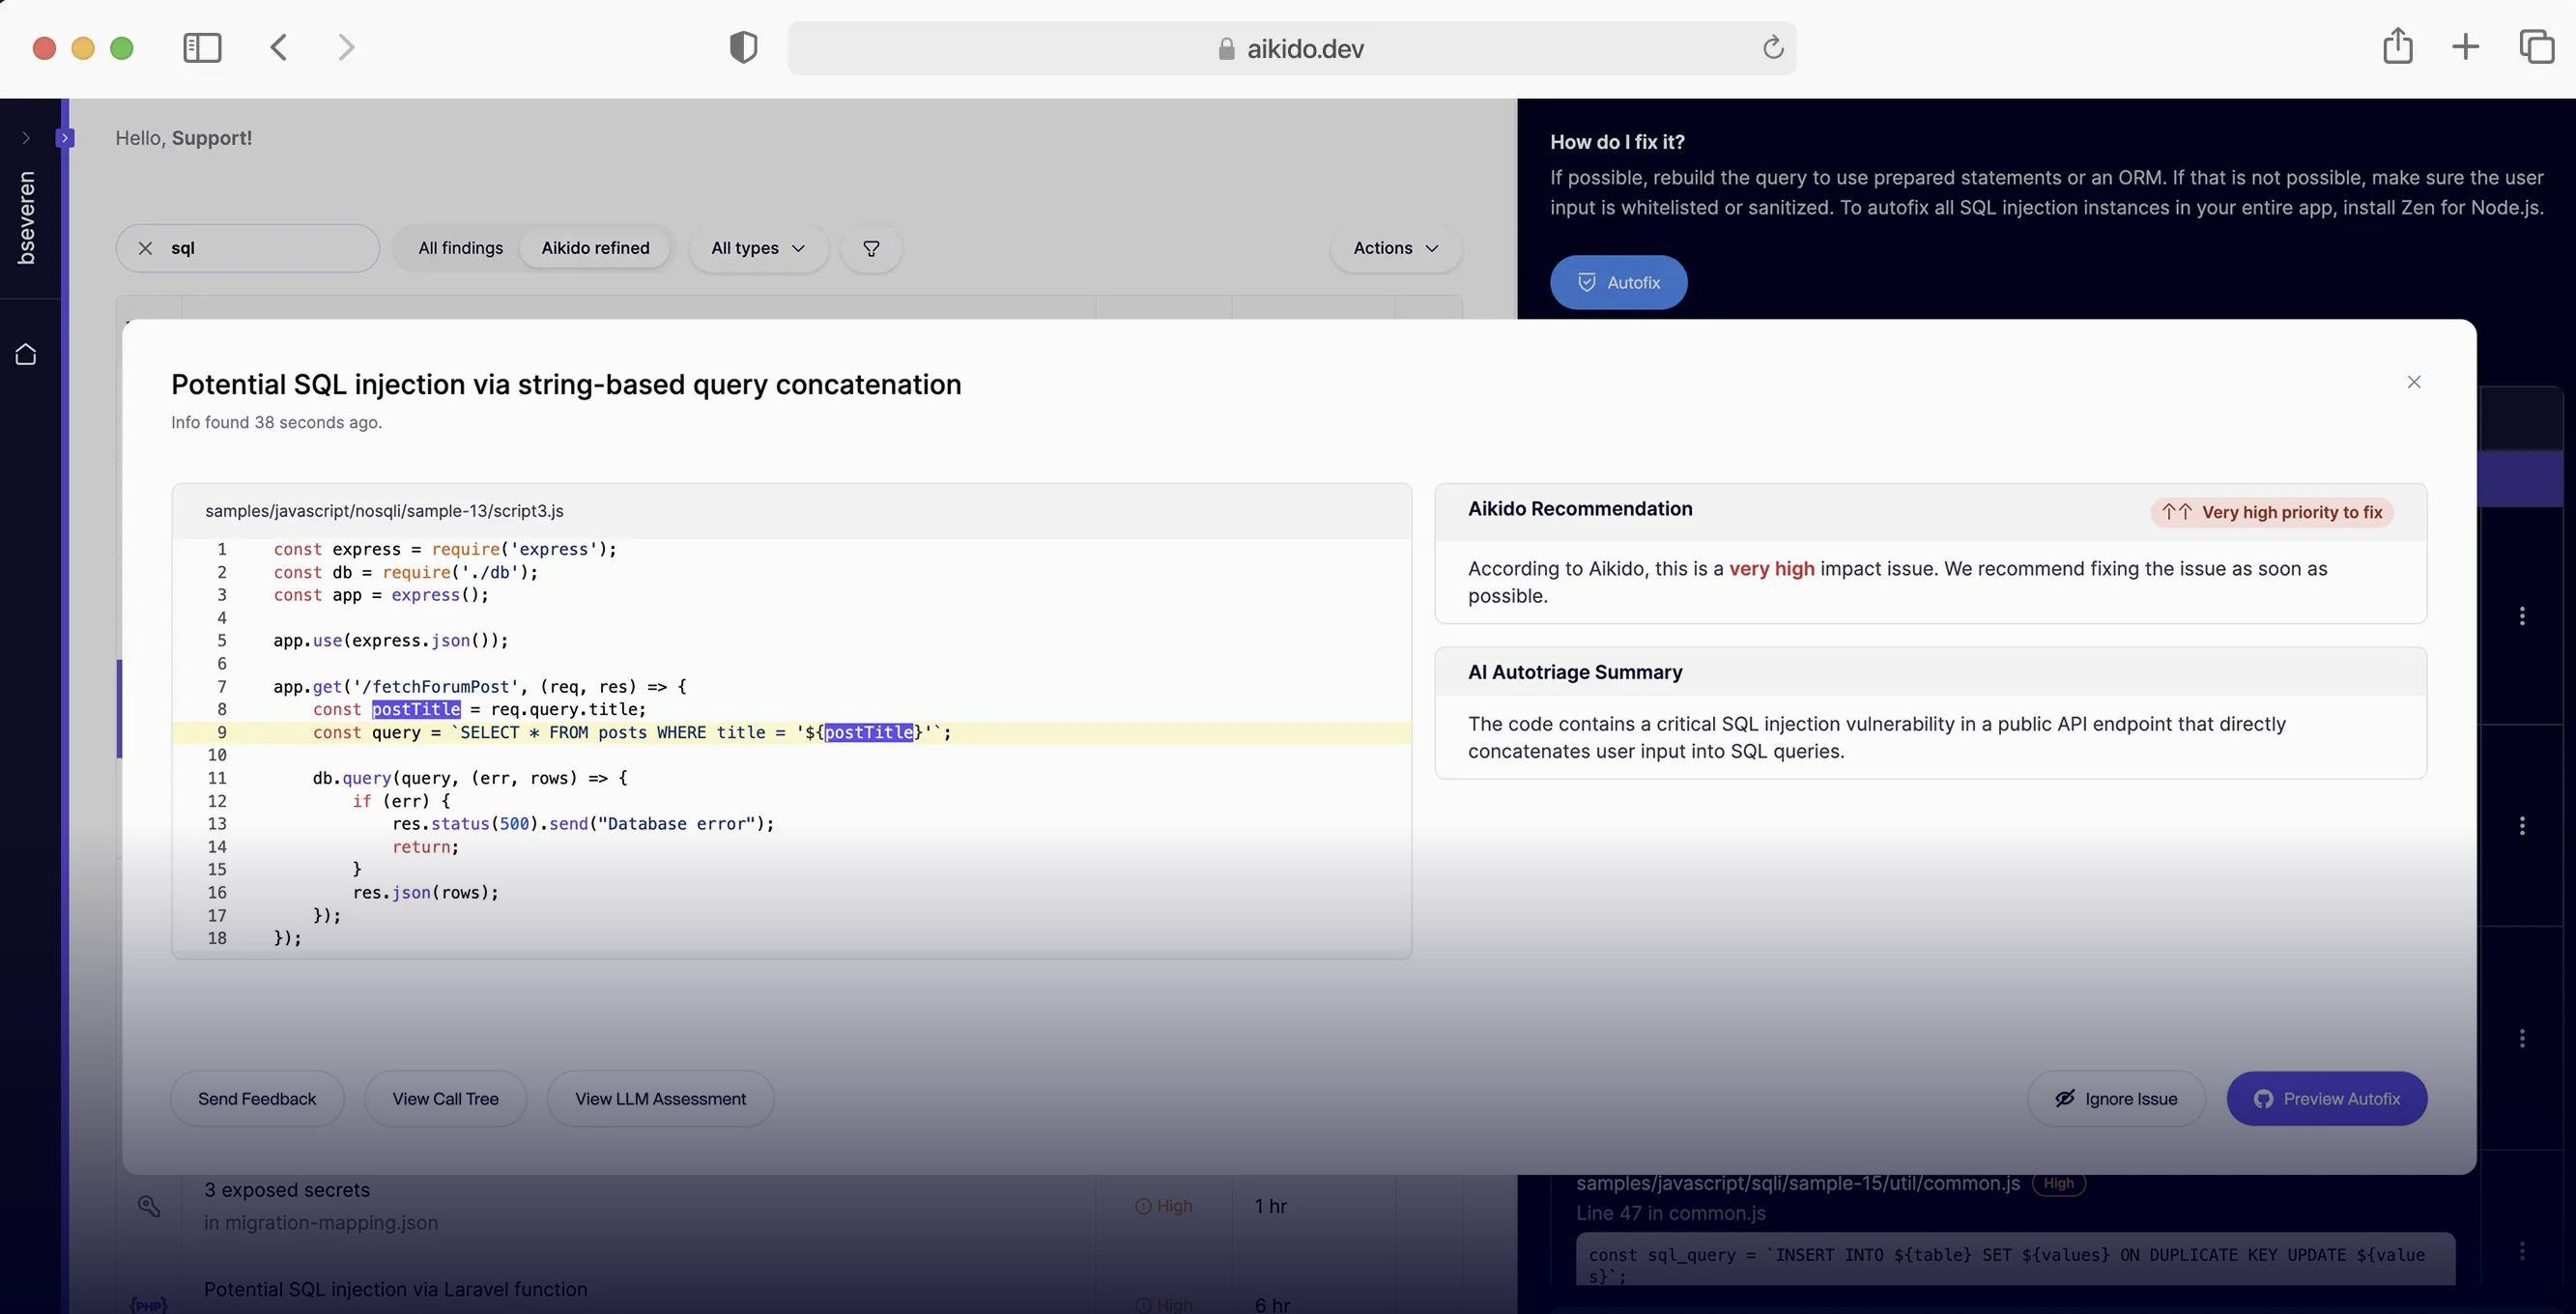Click Preview Autofix in the dialog
This screenshot has height=1314, width=2576.
tap(2327, 1098)
